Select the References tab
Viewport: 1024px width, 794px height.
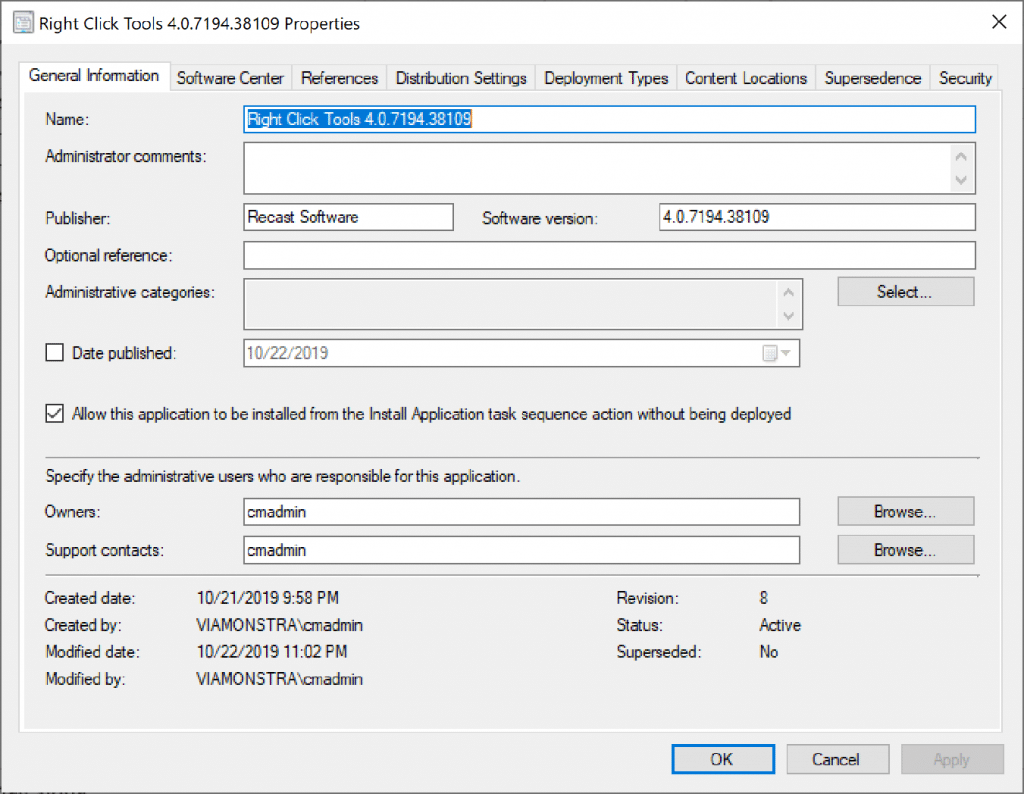(x=339, y=77)
